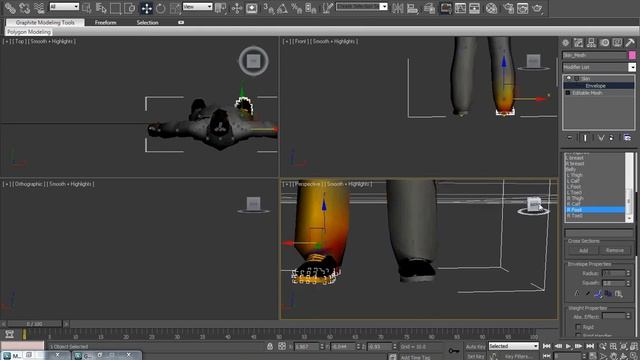The width and height of the screenshot is (640, 360).
Task: Choose Rectangular Selection Region tool
Action: [116, 8]
